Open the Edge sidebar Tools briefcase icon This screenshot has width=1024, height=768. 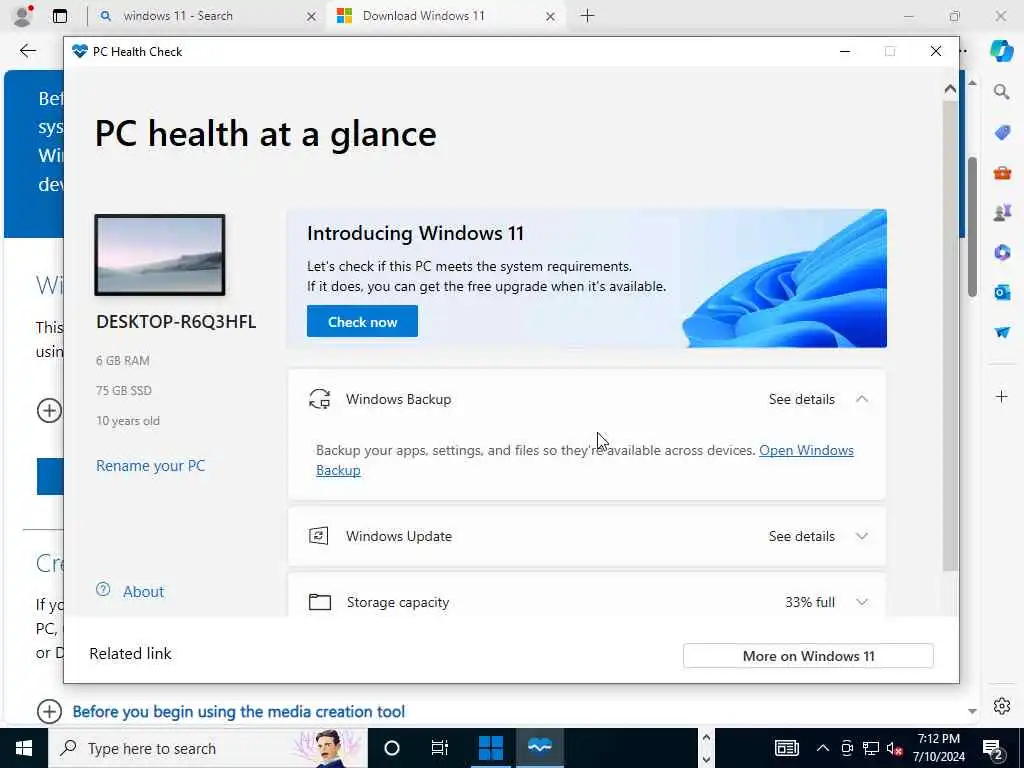[1002, 173]
